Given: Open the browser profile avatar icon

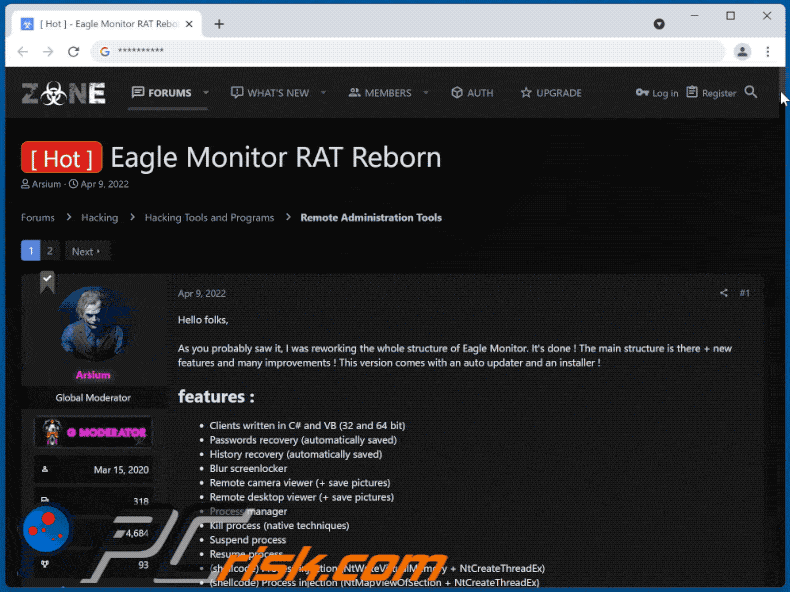Looking at the screenshot, I should pos(742,51).
